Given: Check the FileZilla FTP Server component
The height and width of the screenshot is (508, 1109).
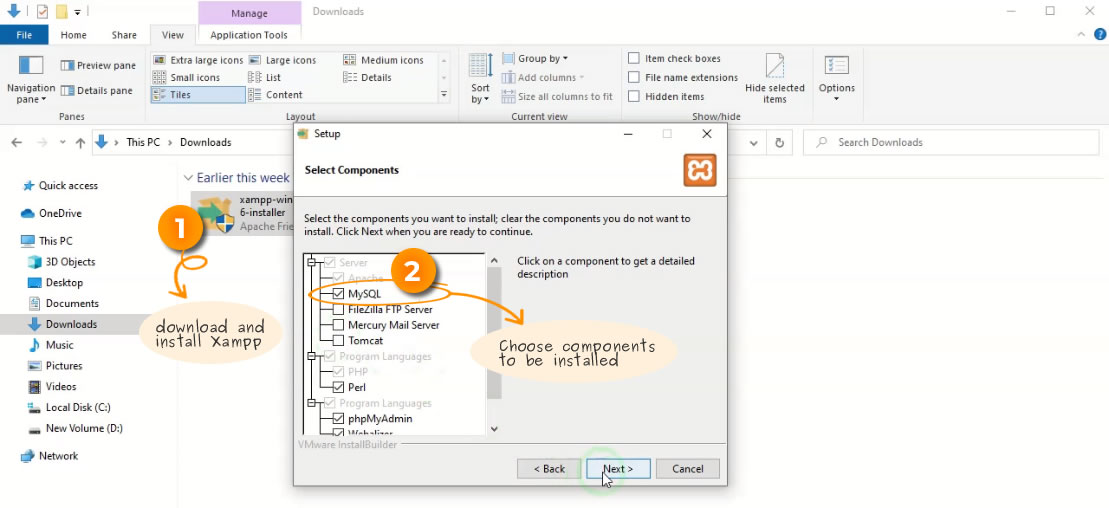Looking at the screenshot, I should (x=338, y=310).
